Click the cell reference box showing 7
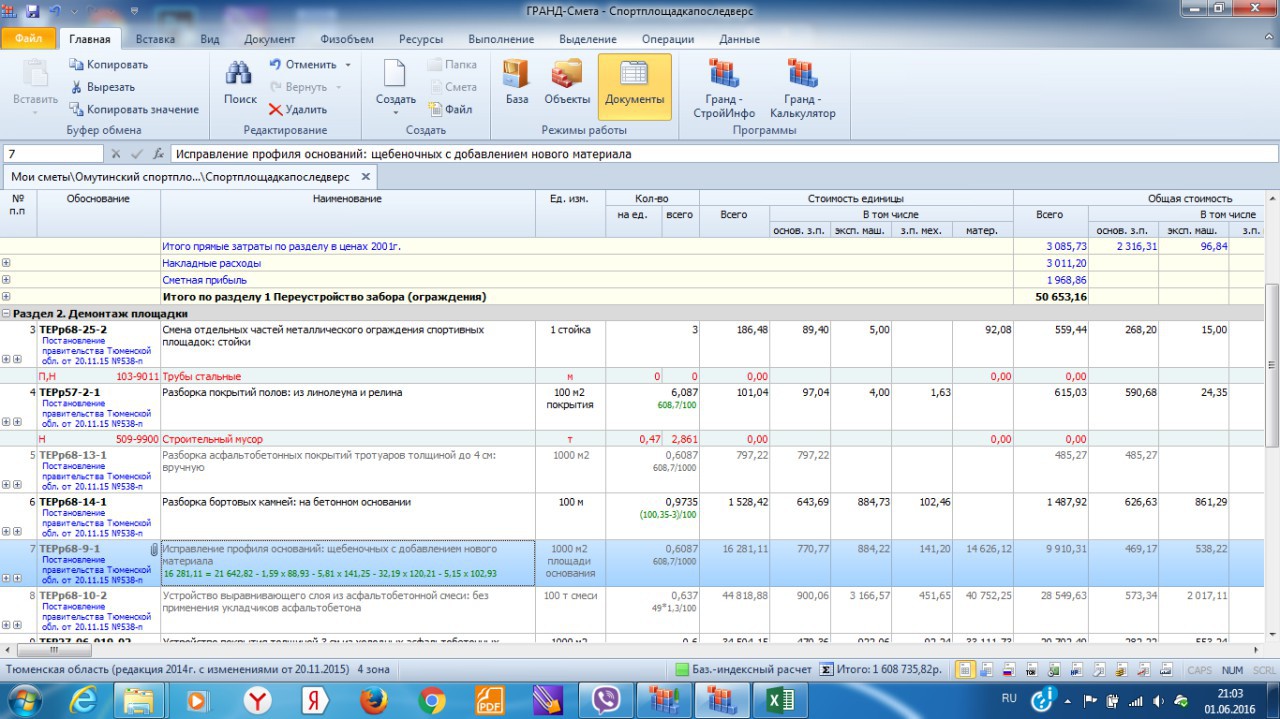 point(53,154)
